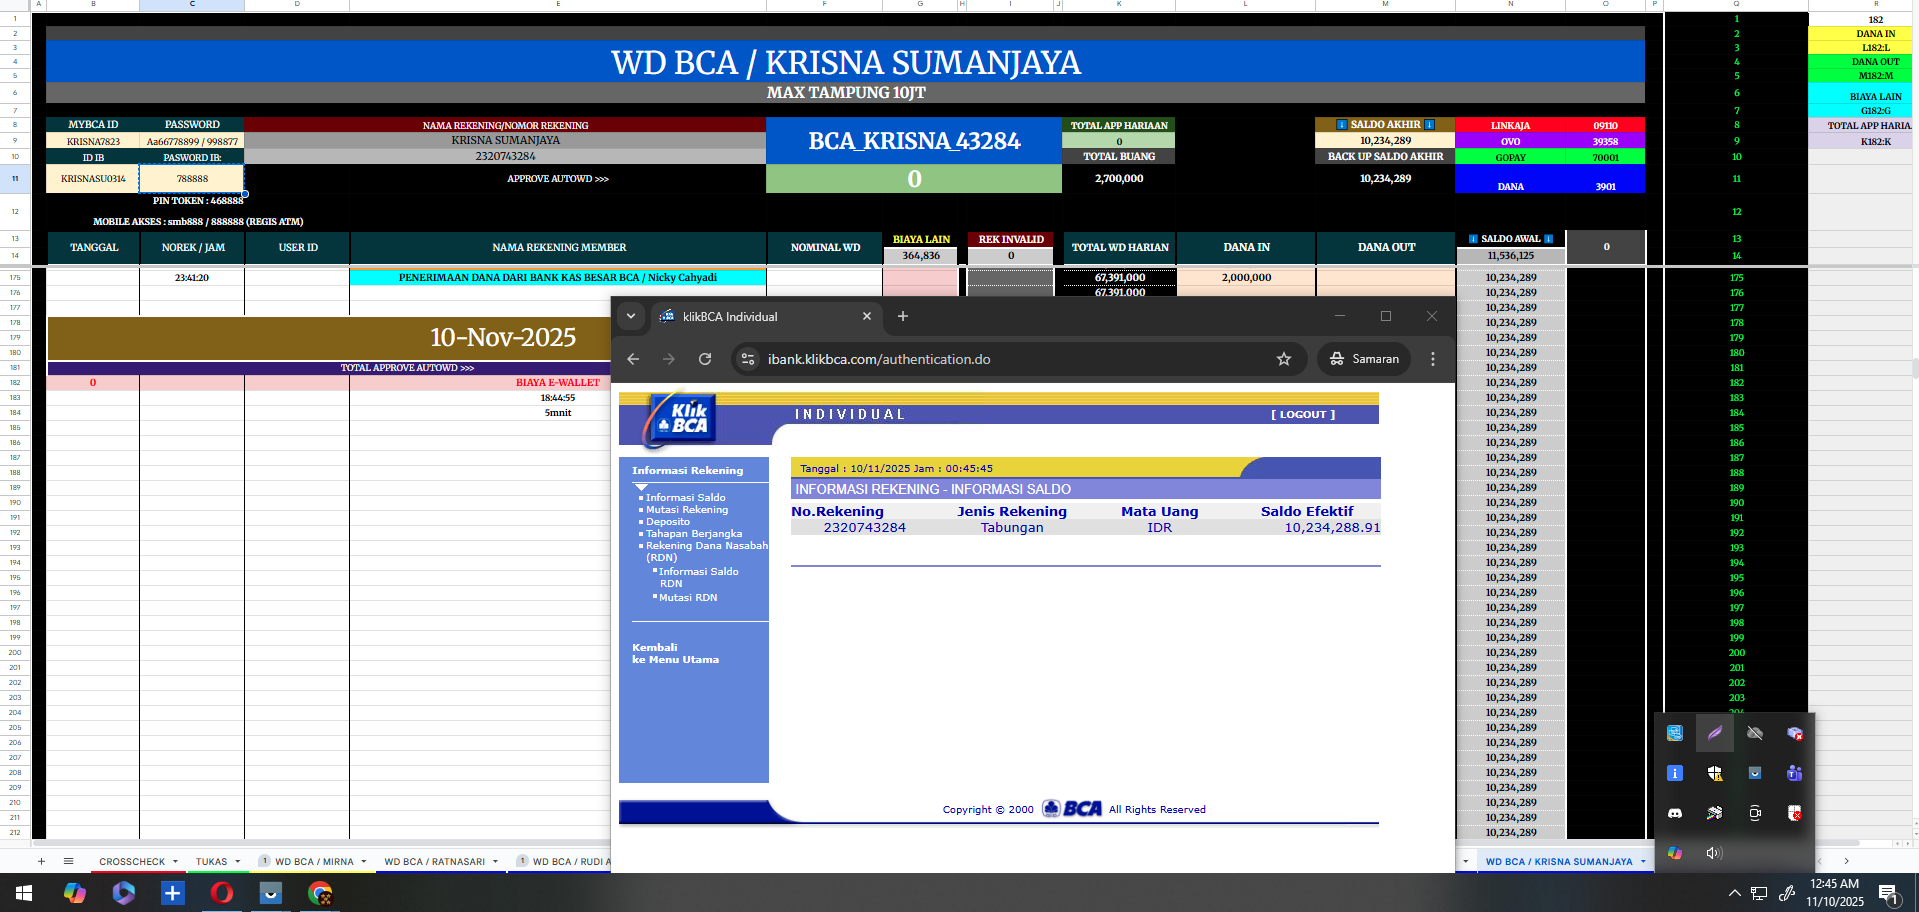
Task: Log out via LOGOUT link
Action: coord(1302,414)
